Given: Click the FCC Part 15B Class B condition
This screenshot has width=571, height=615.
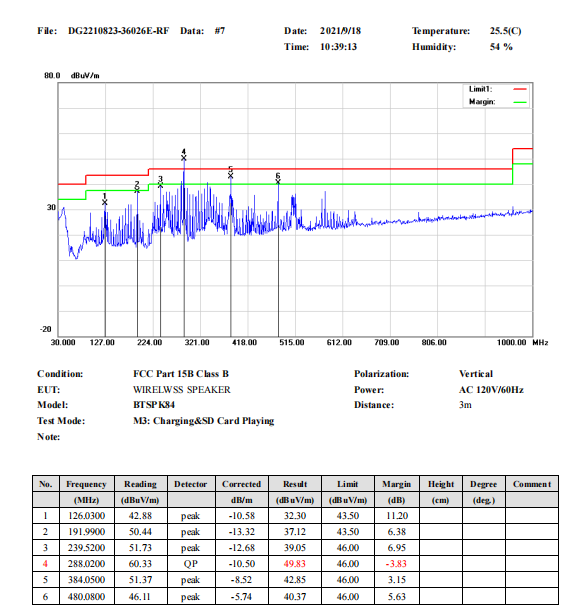Looking at the screenshot, I should (181, 374).
